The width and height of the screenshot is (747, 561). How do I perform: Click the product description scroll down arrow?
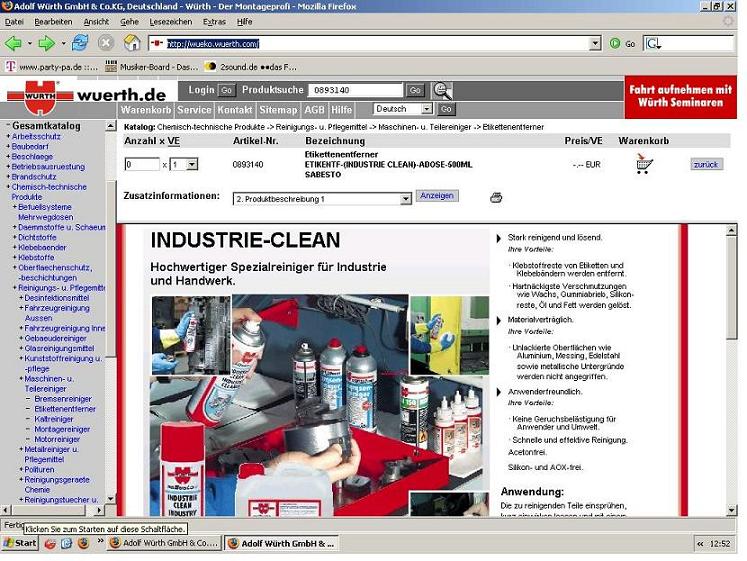732,510
